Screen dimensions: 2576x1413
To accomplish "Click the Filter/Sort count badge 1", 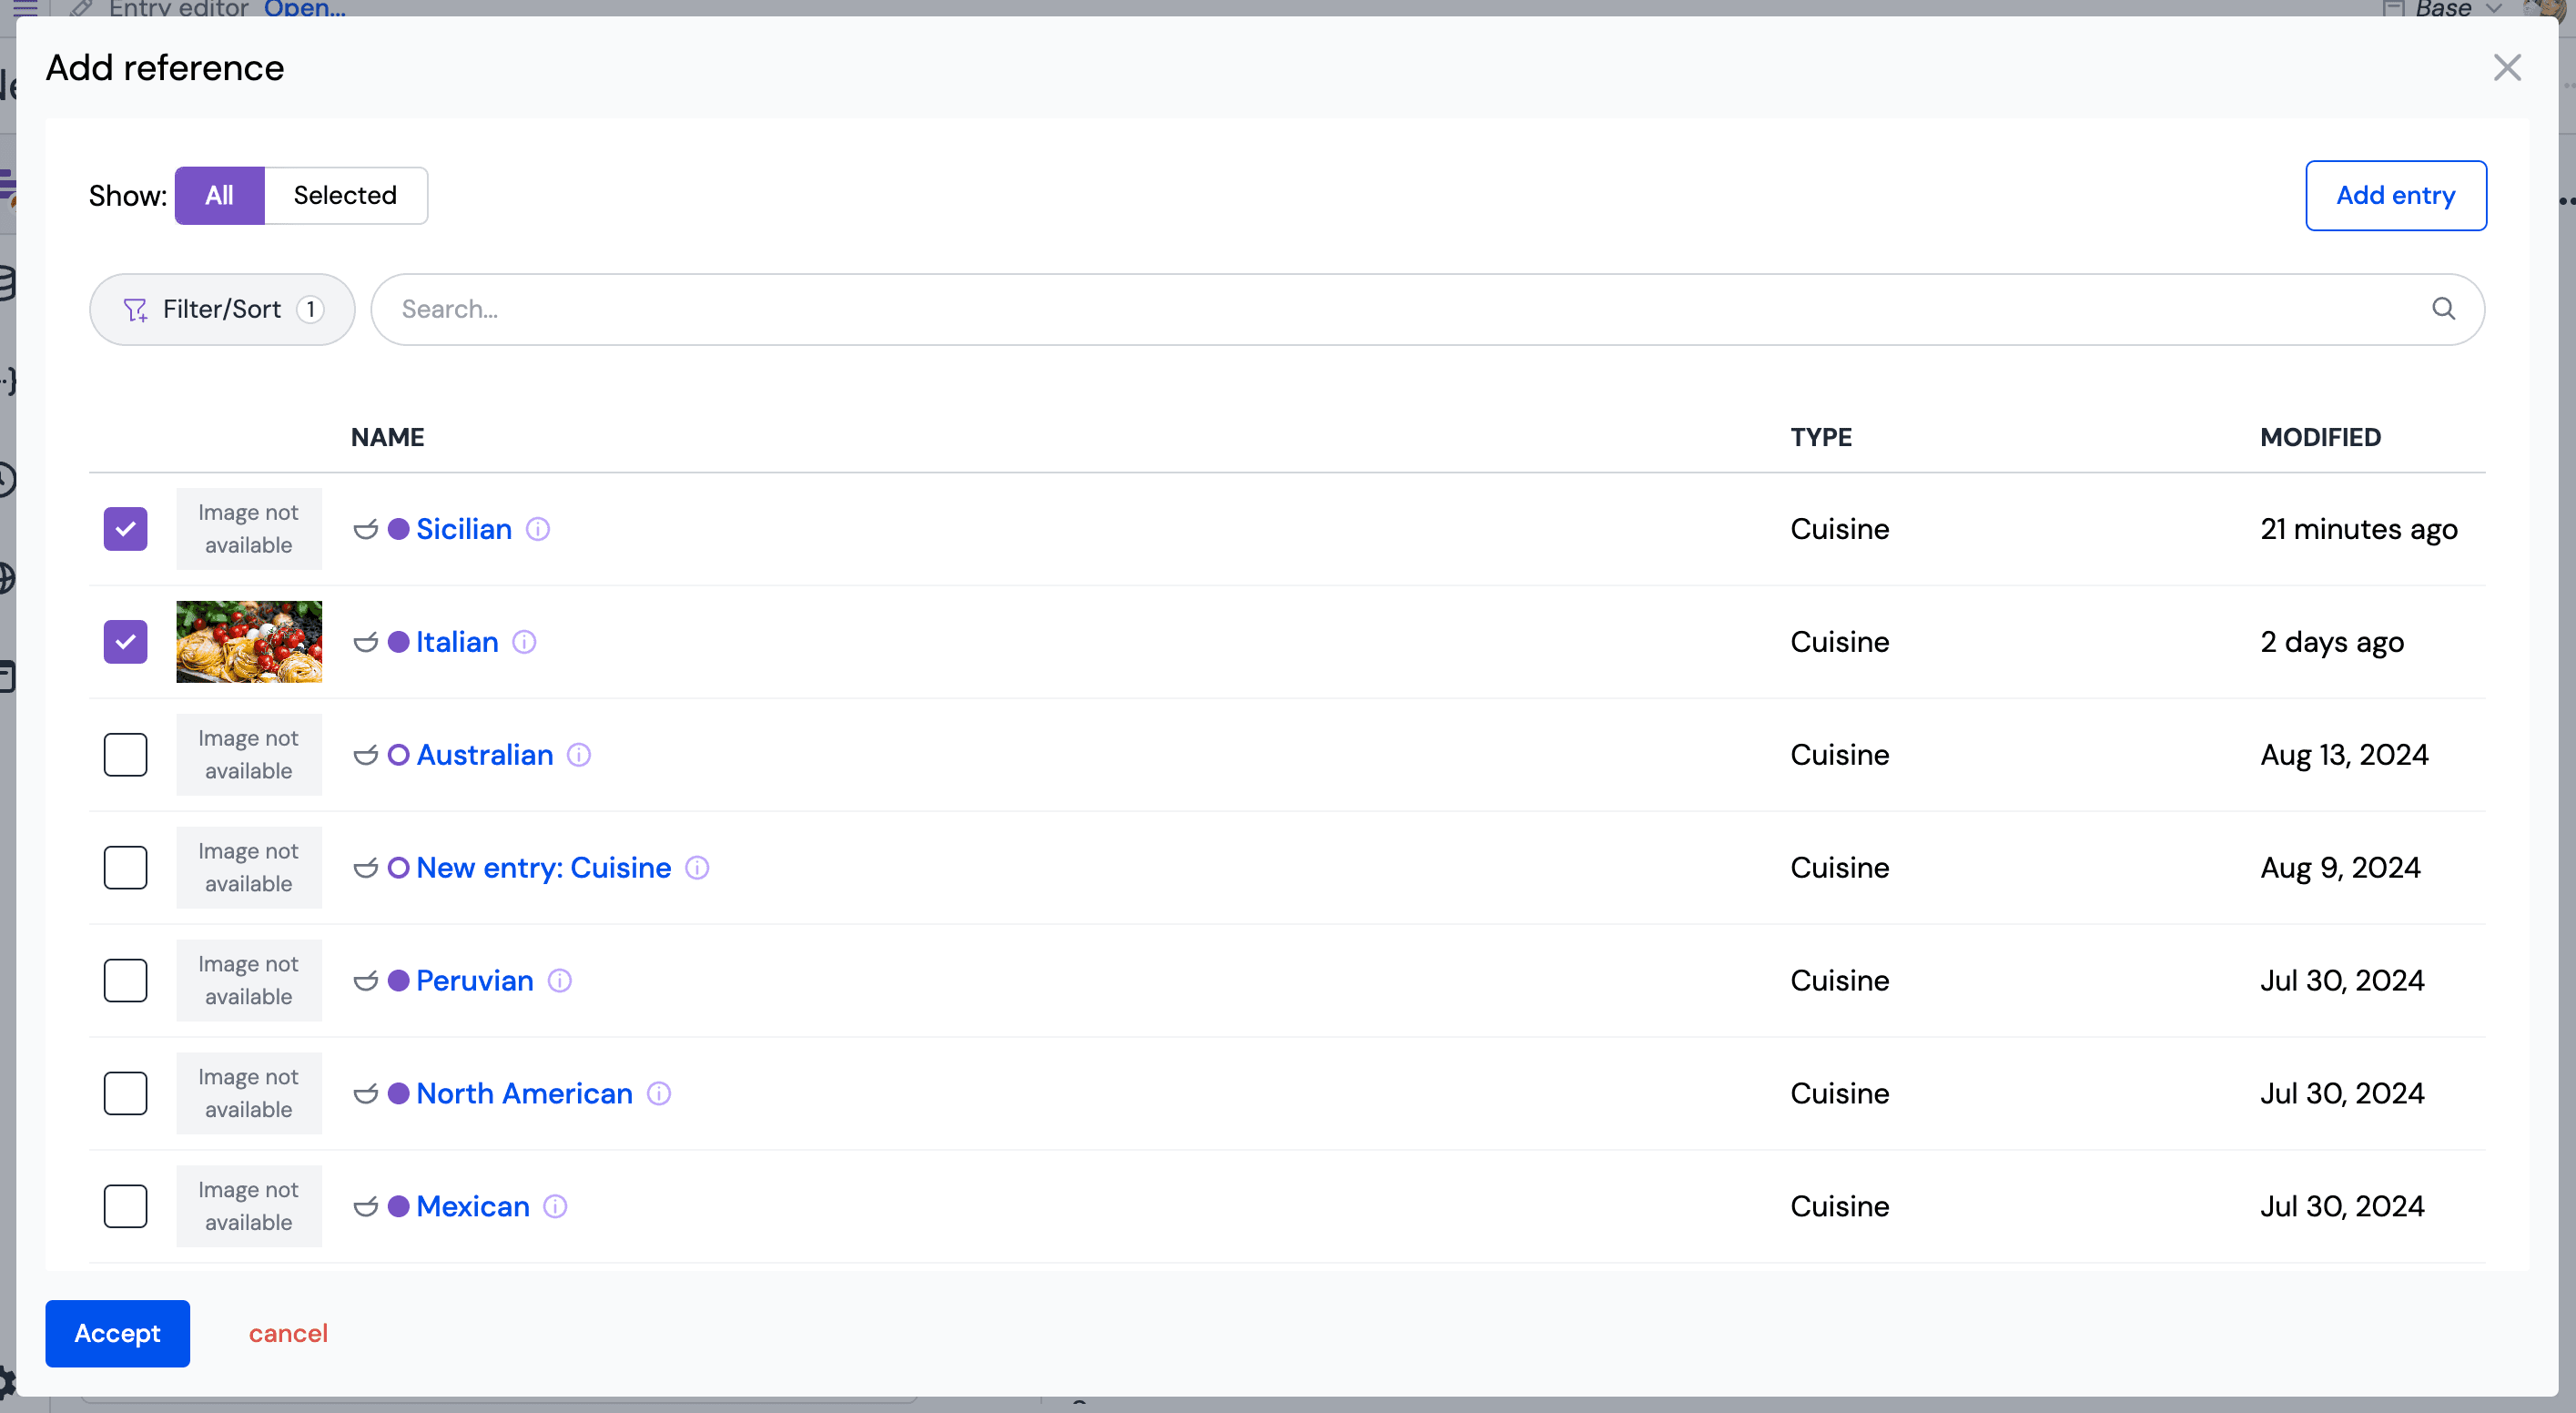I will (x=310, y=310).
